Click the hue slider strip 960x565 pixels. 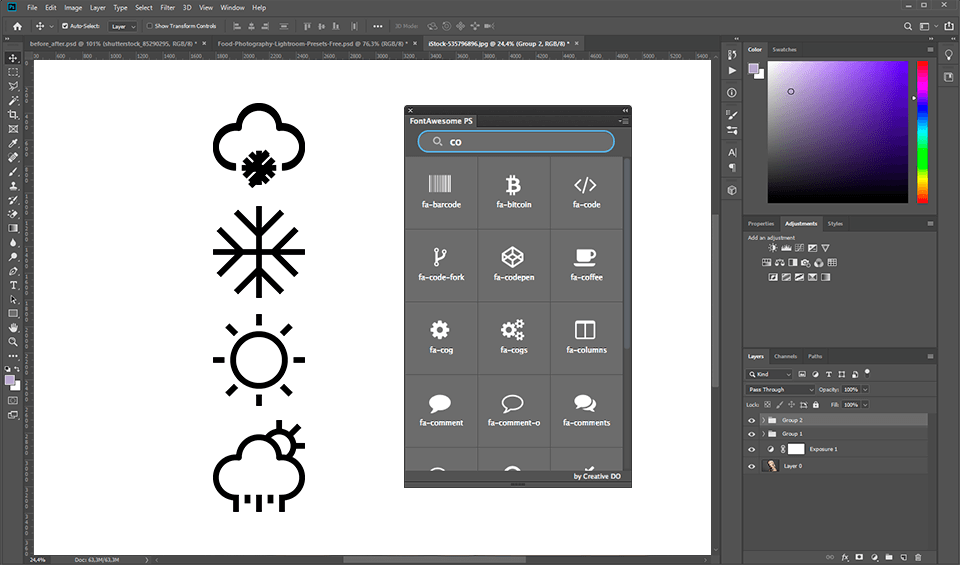922,132
